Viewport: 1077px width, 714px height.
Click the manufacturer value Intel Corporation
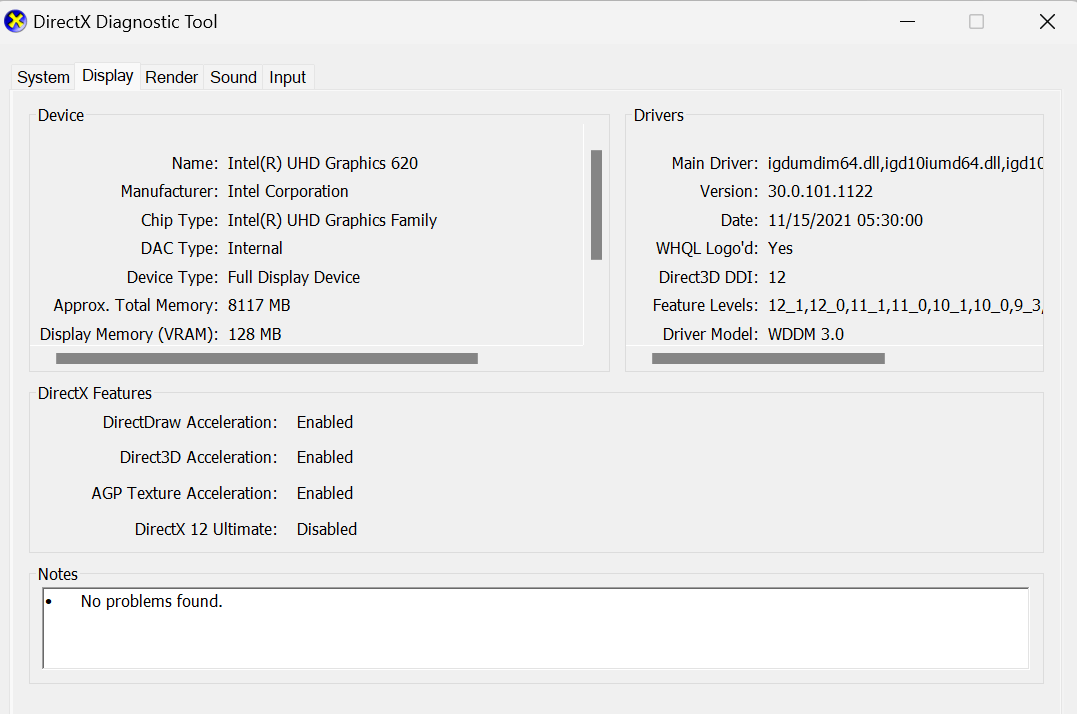288,192
